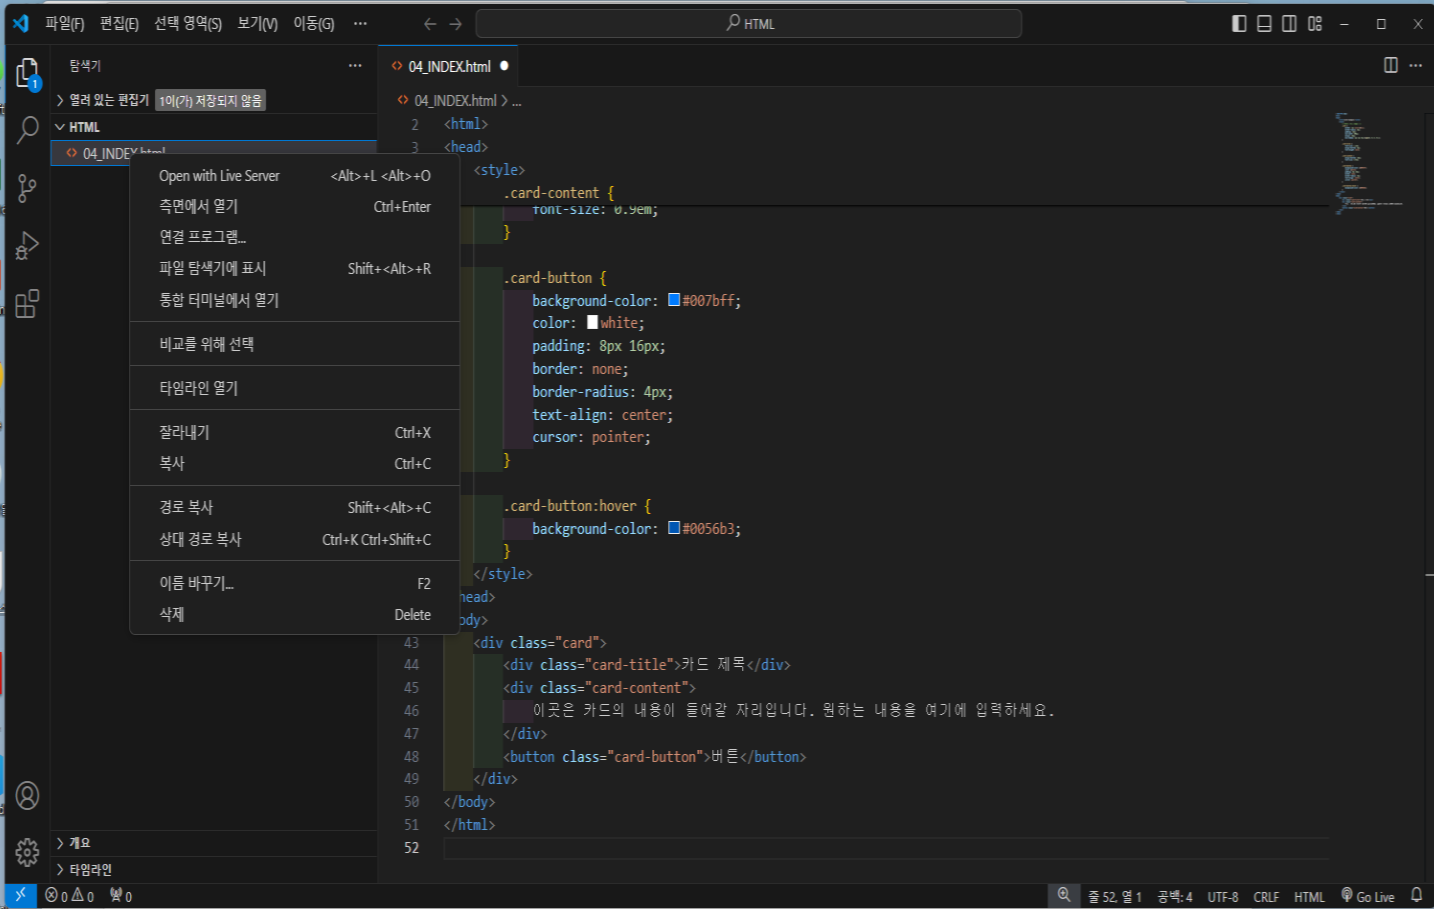Image resolution: width=1434 pixels, height=909 pixels.
Task: Toggle secondary side bar visibility
Action: coord(1290,23)
